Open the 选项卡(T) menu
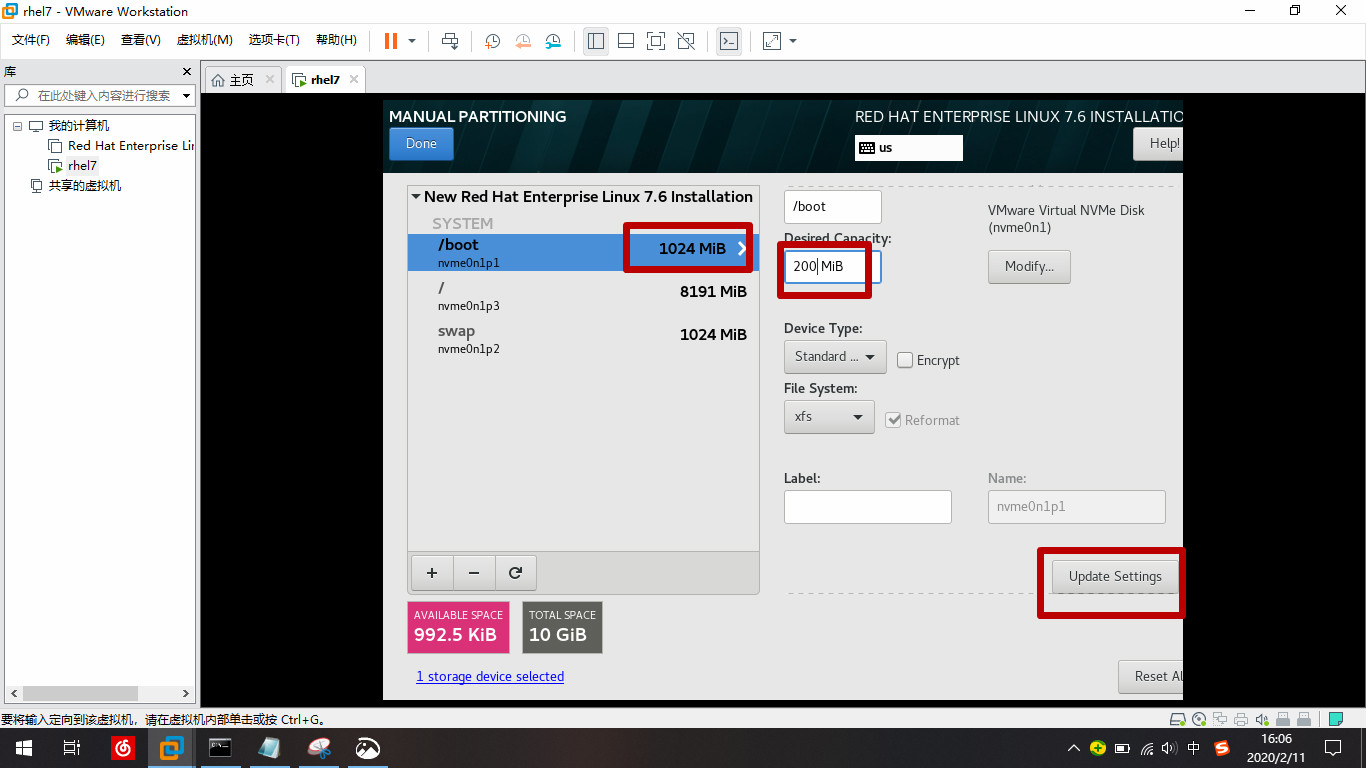This screenshot has width=1366, height=768. 274,40
